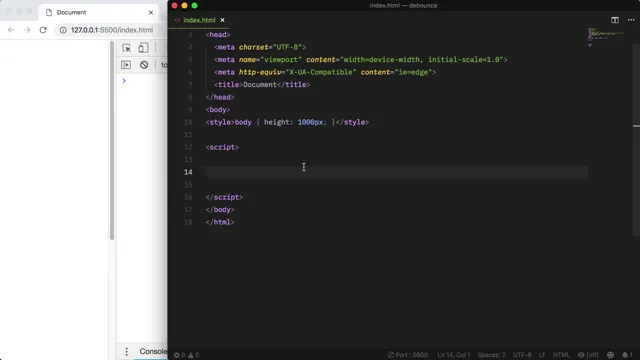Select the index.html editor tab
The width and height of the screenshot is (640, 360).
(x=199, y=20)
